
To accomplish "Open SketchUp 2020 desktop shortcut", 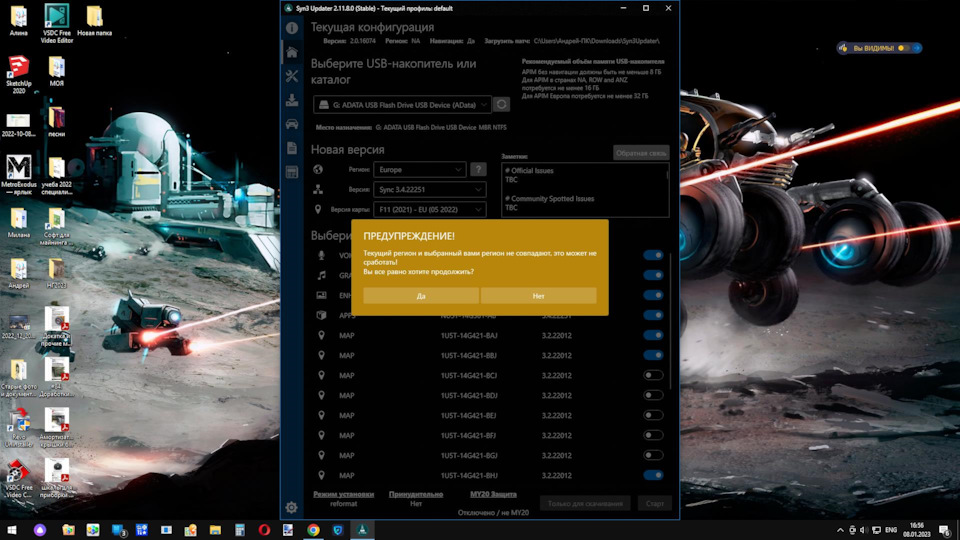I will tap(18, 74).
